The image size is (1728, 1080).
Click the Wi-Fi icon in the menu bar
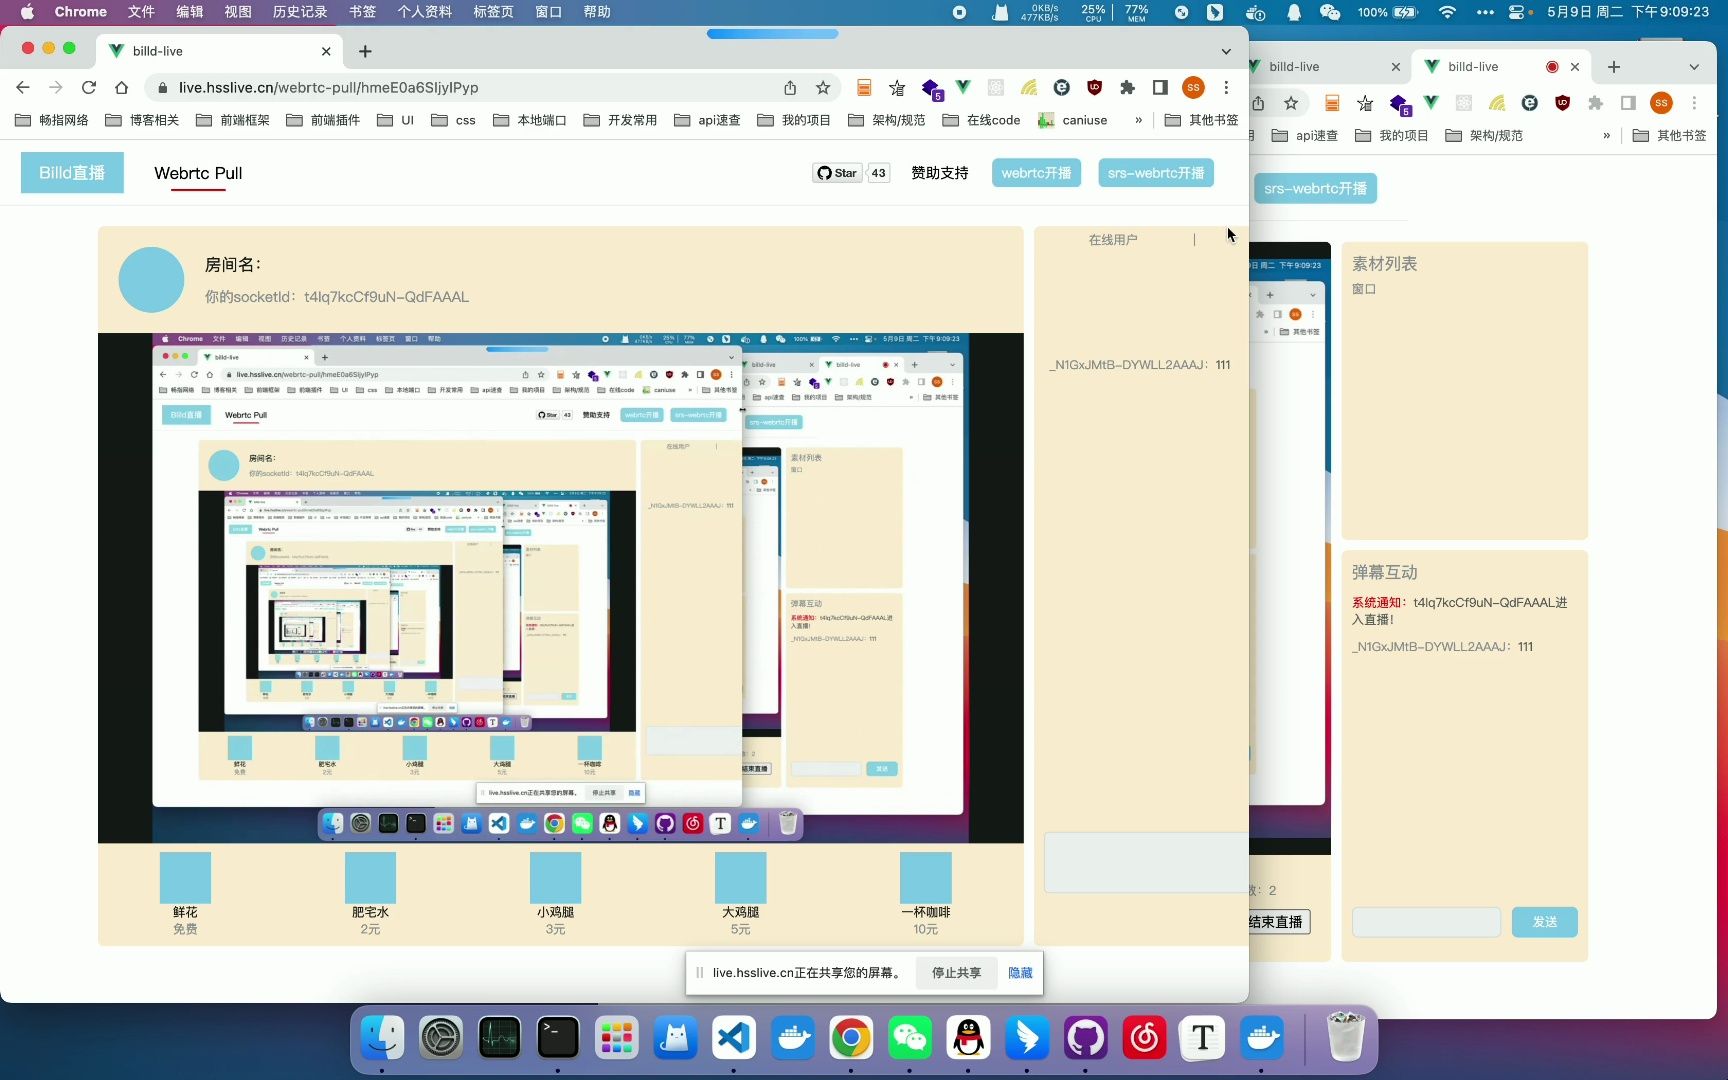click(1447, 12)
